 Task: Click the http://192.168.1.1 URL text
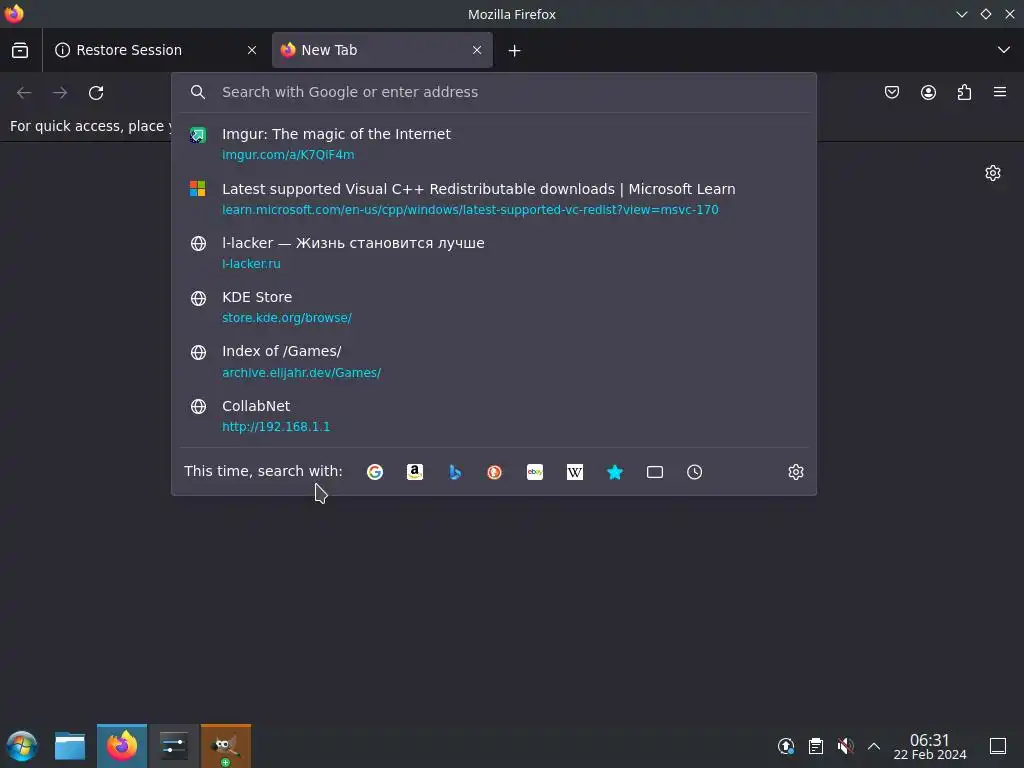point(276,427)
